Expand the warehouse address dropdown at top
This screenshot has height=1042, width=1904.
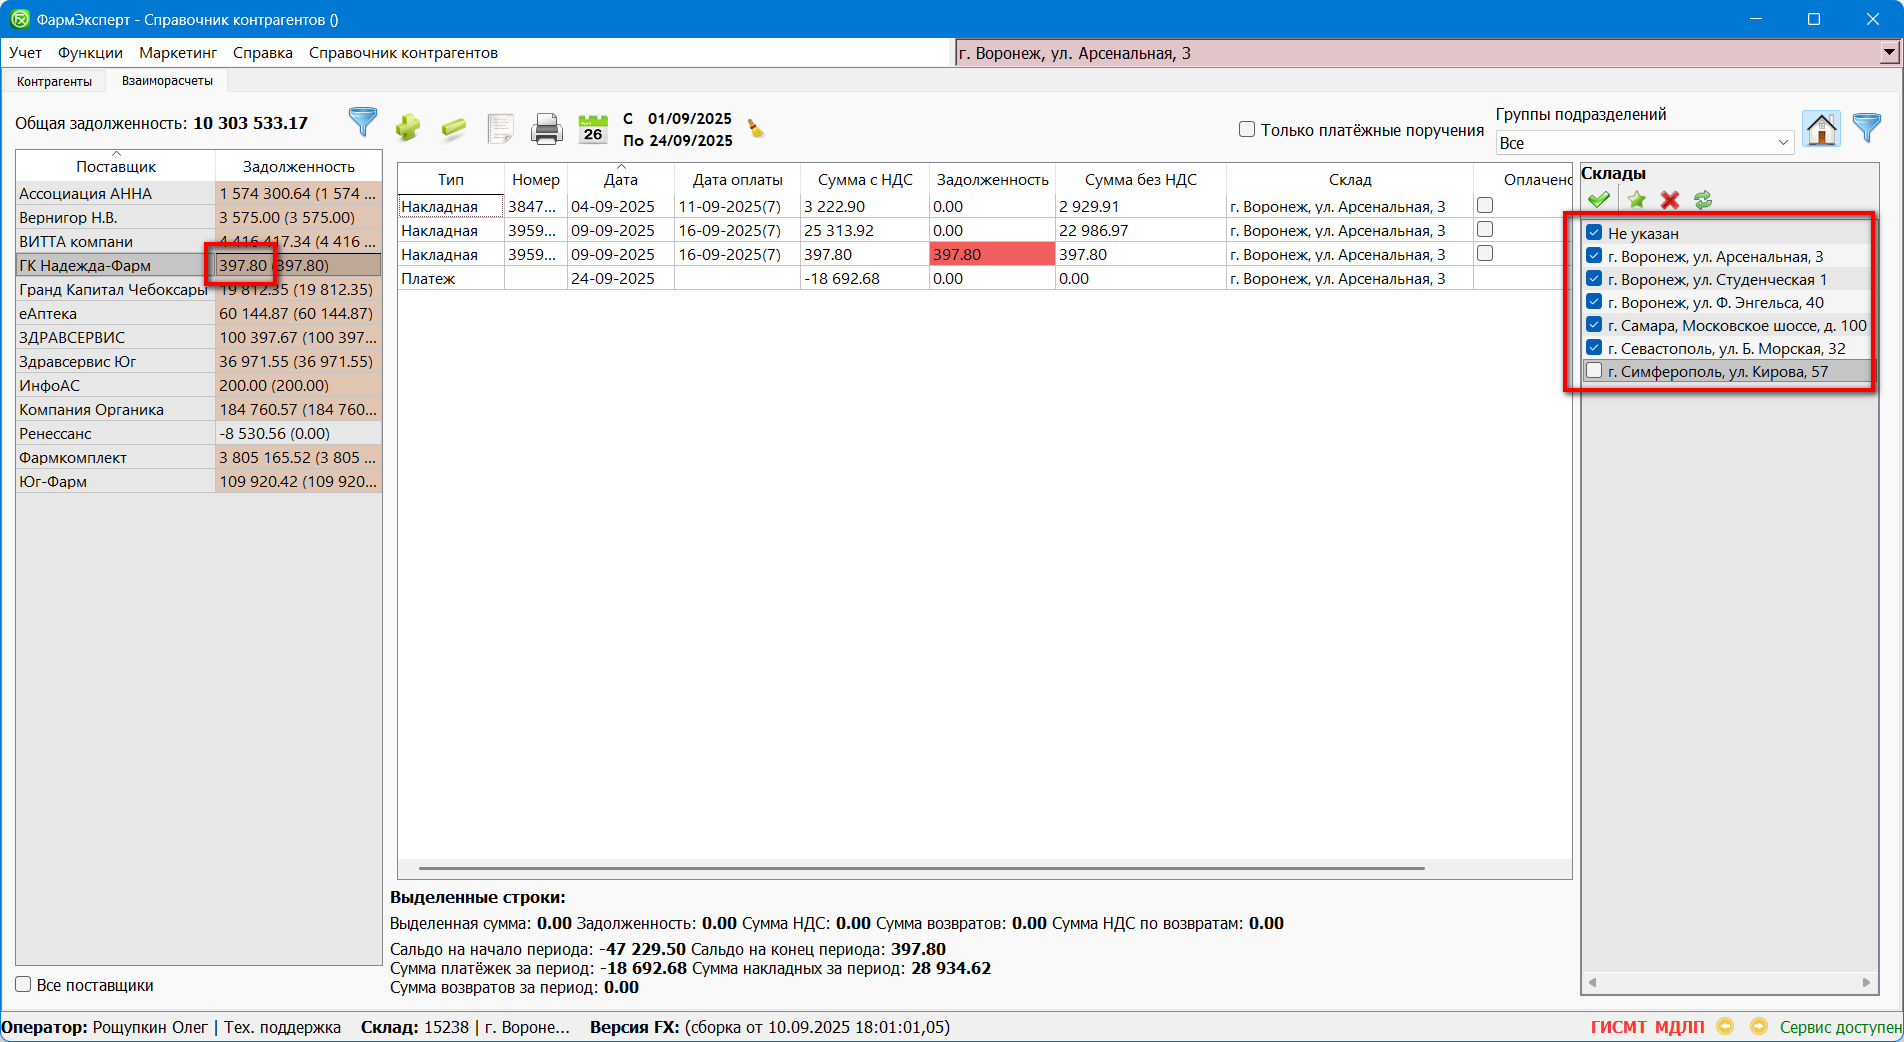(x=1888, y=53)
